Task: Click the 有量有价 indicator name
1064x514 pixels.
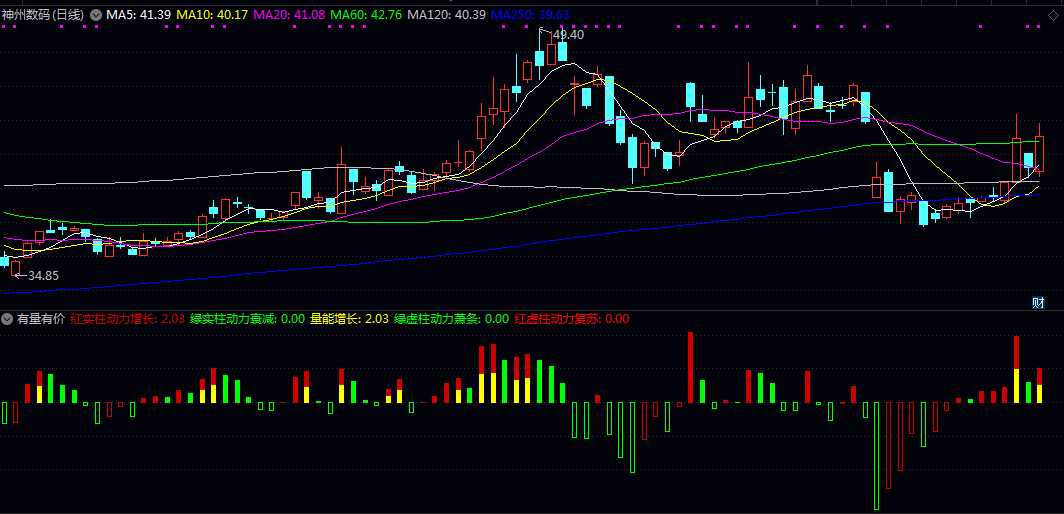Action: (40, 318)
